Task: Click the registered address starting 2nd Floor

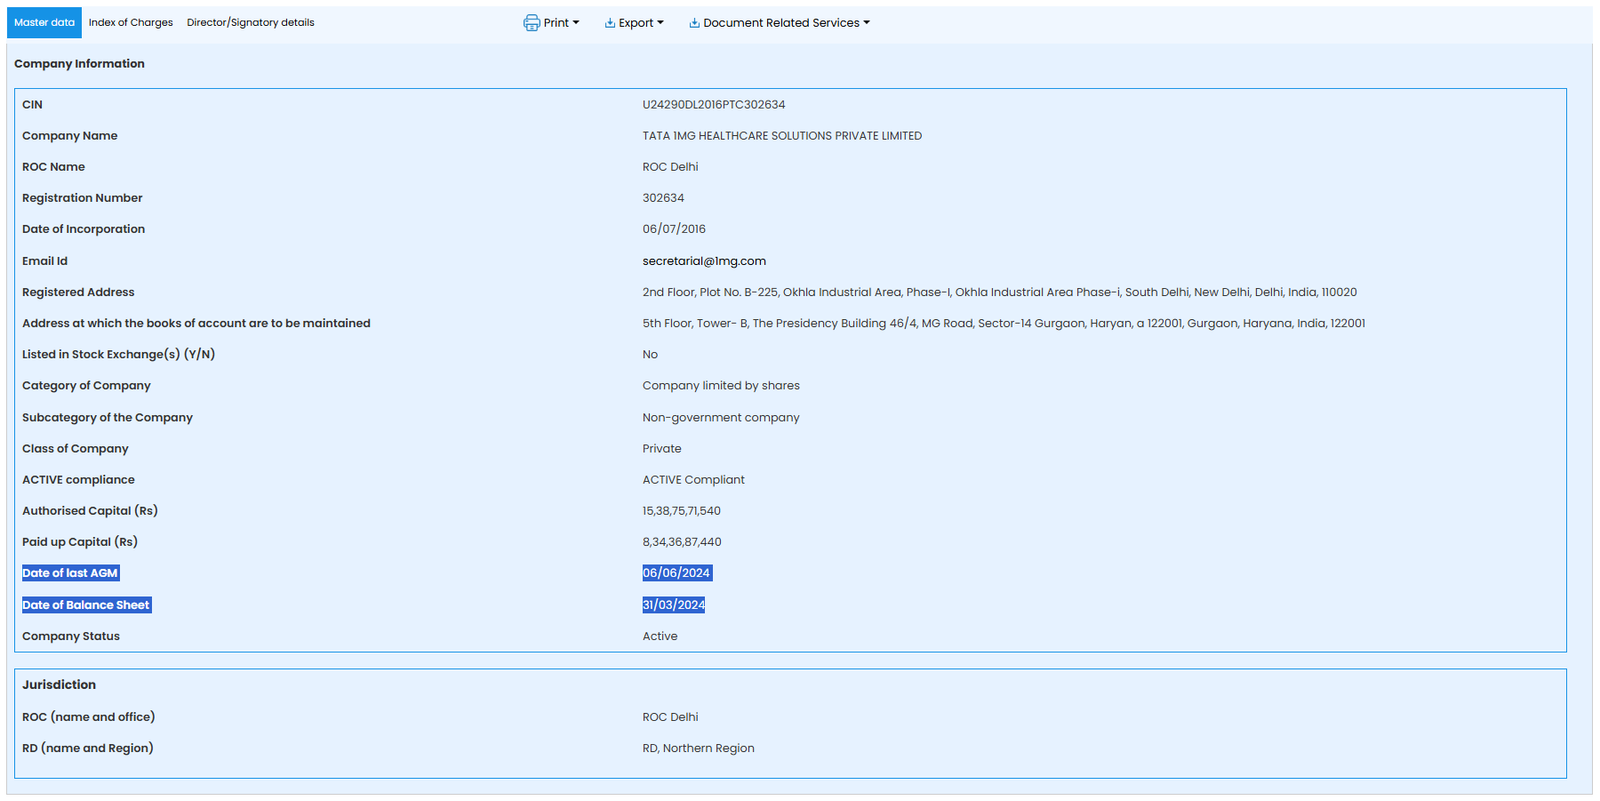Action: click(x=1000, y=292)
